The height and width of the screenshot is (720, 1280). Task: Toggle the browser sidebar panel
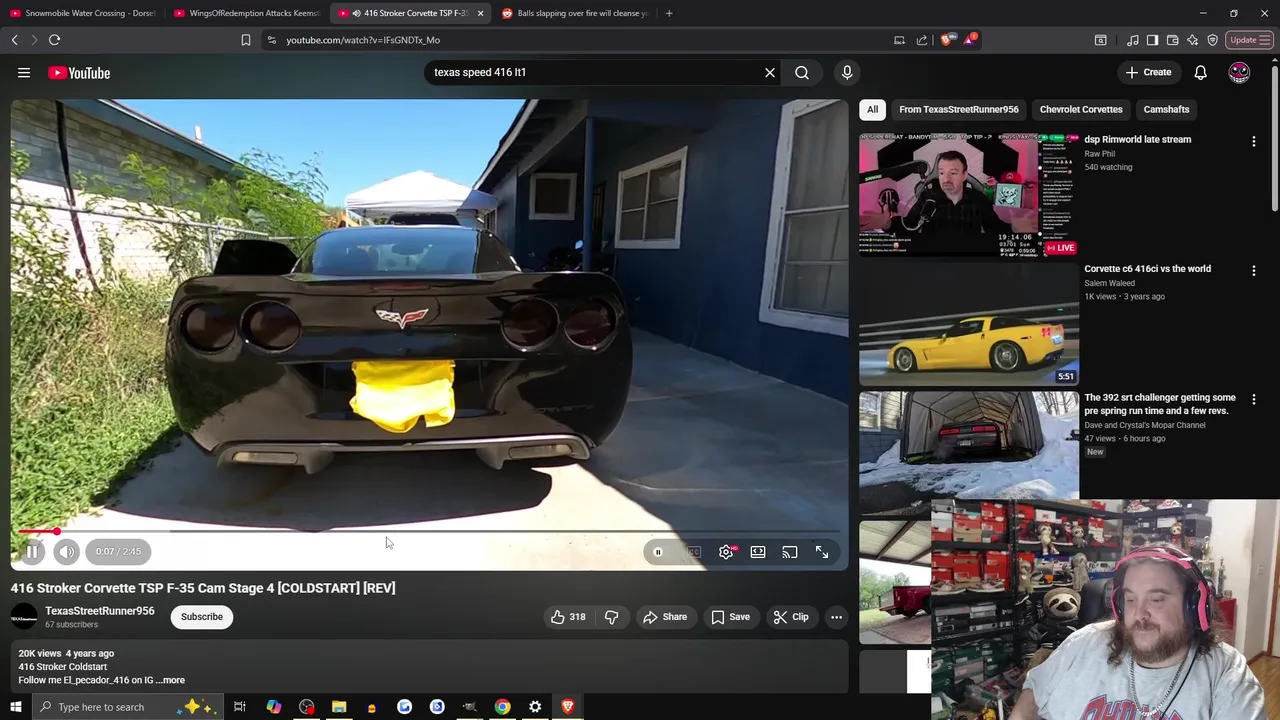1152,40
